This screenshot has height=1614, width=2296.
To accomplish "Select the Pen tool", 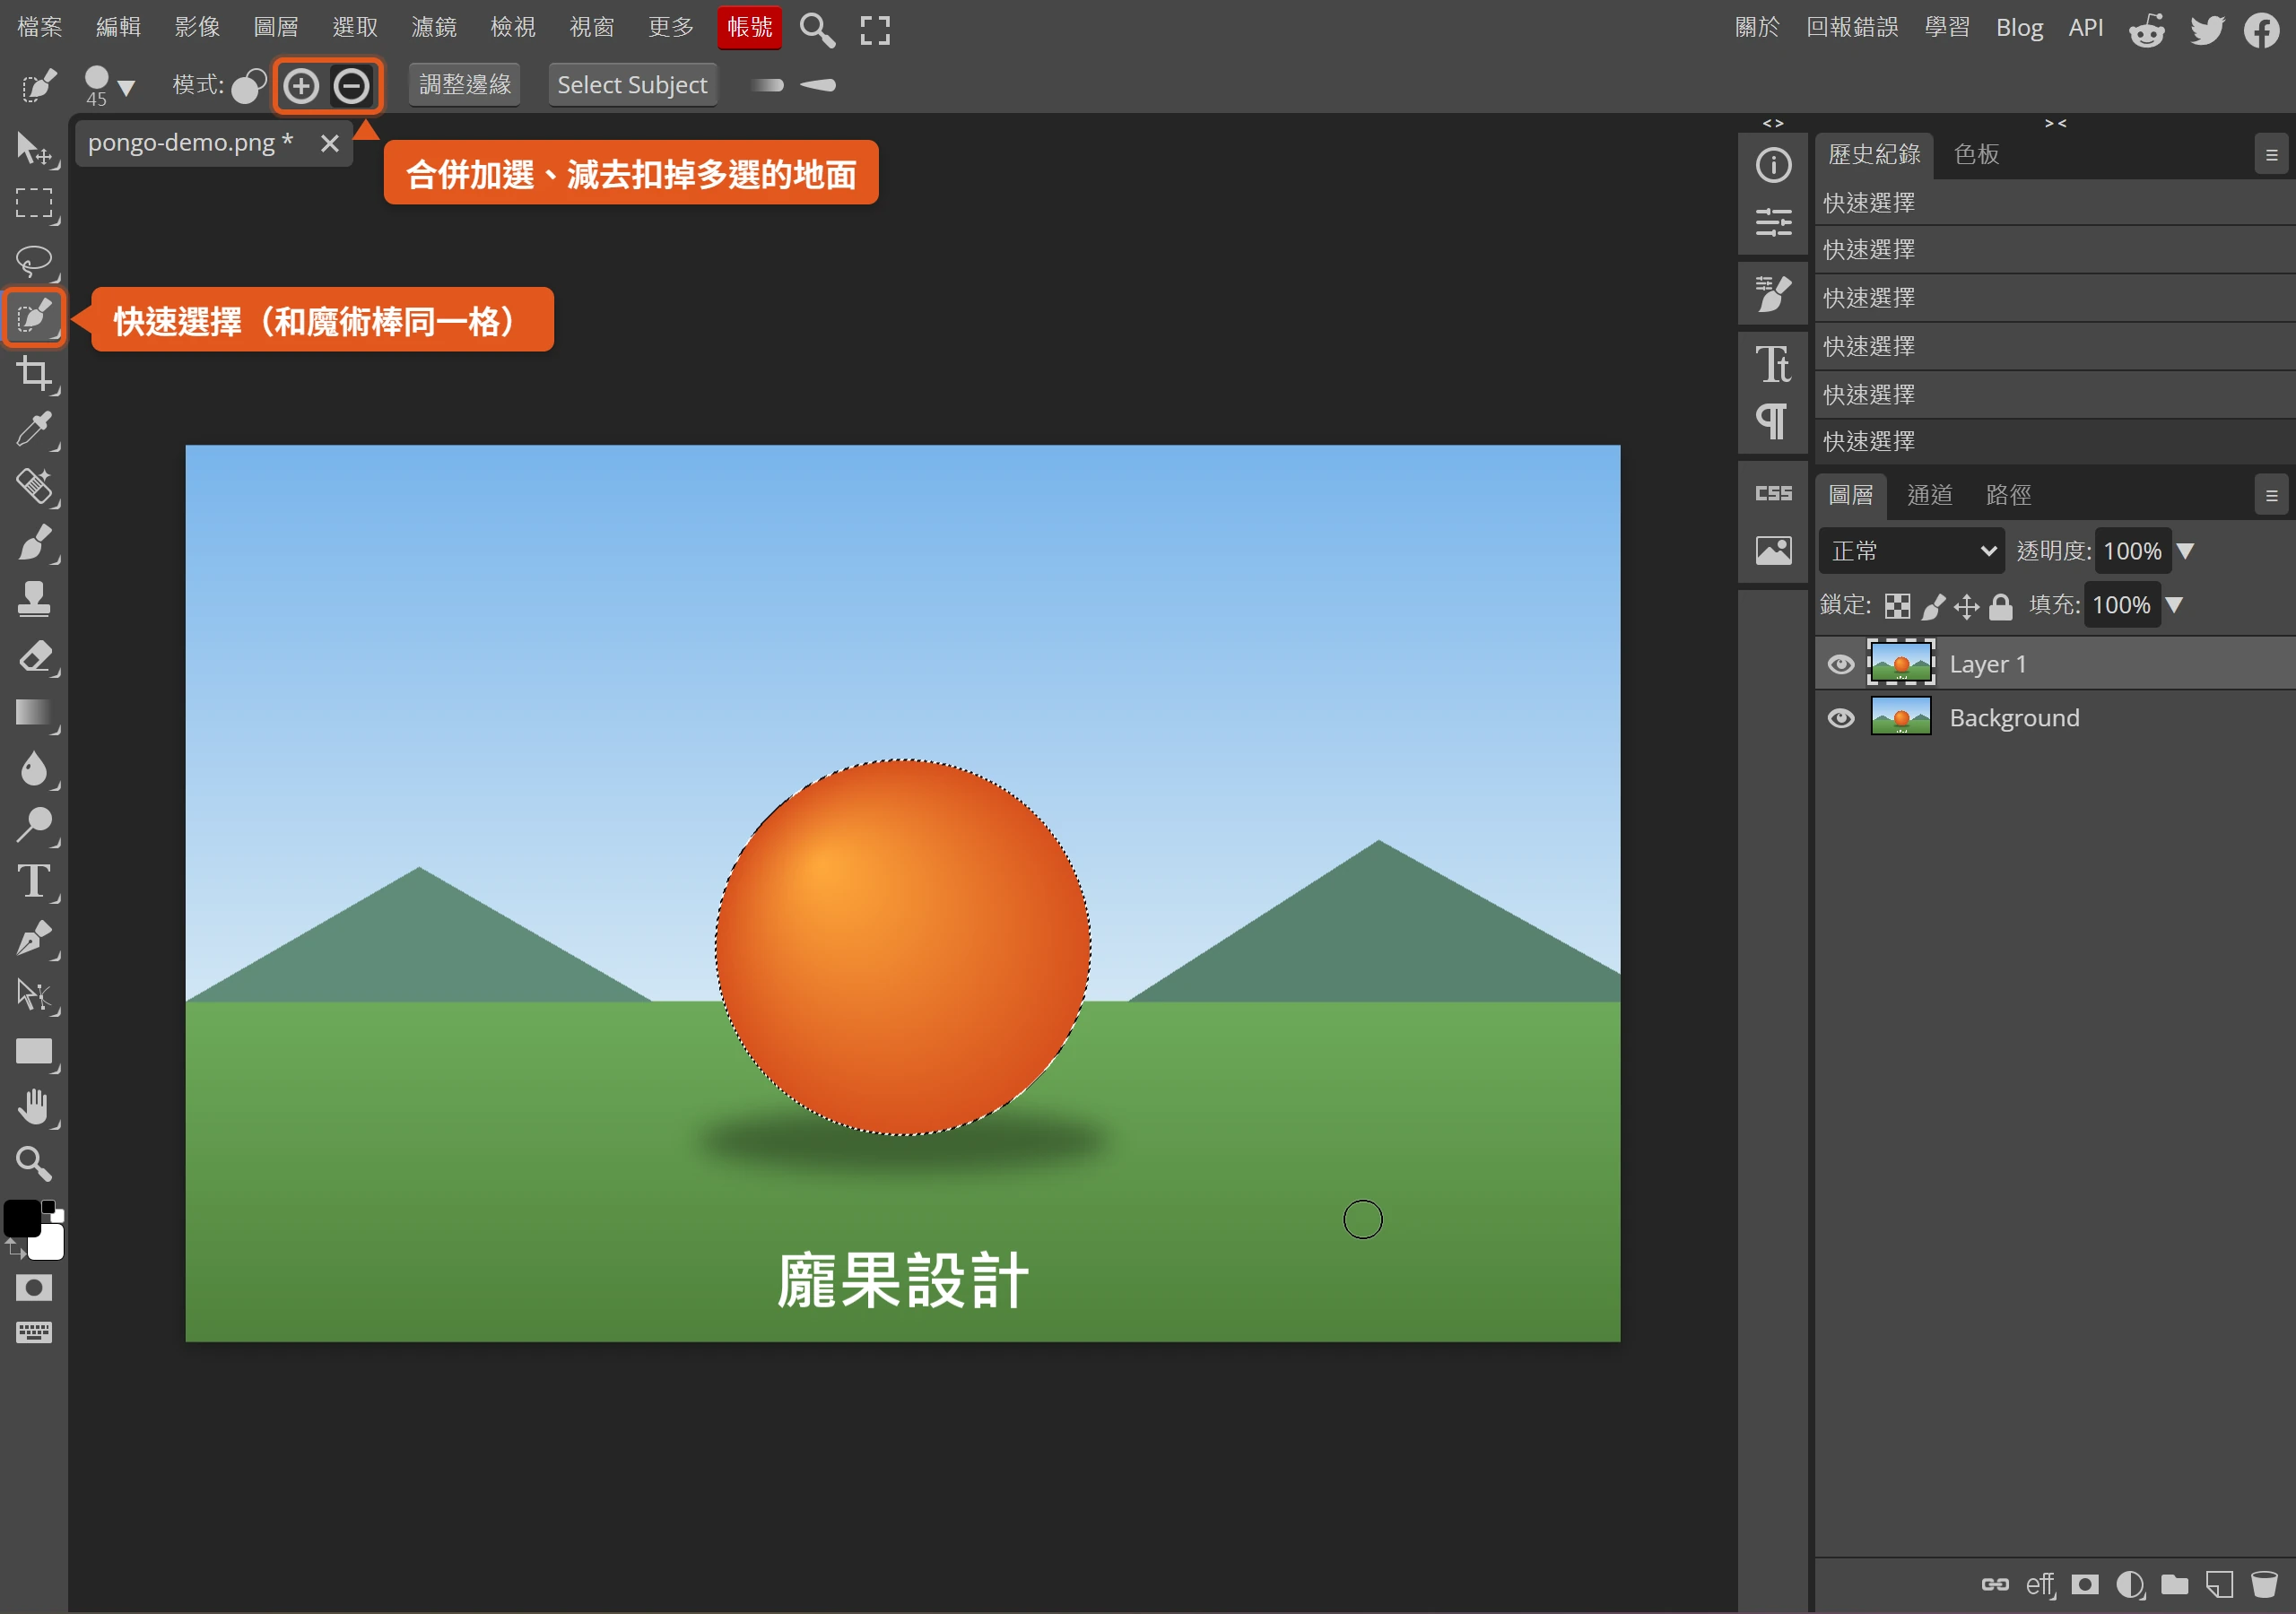I will pyautogui.click(x=34, y=938).
